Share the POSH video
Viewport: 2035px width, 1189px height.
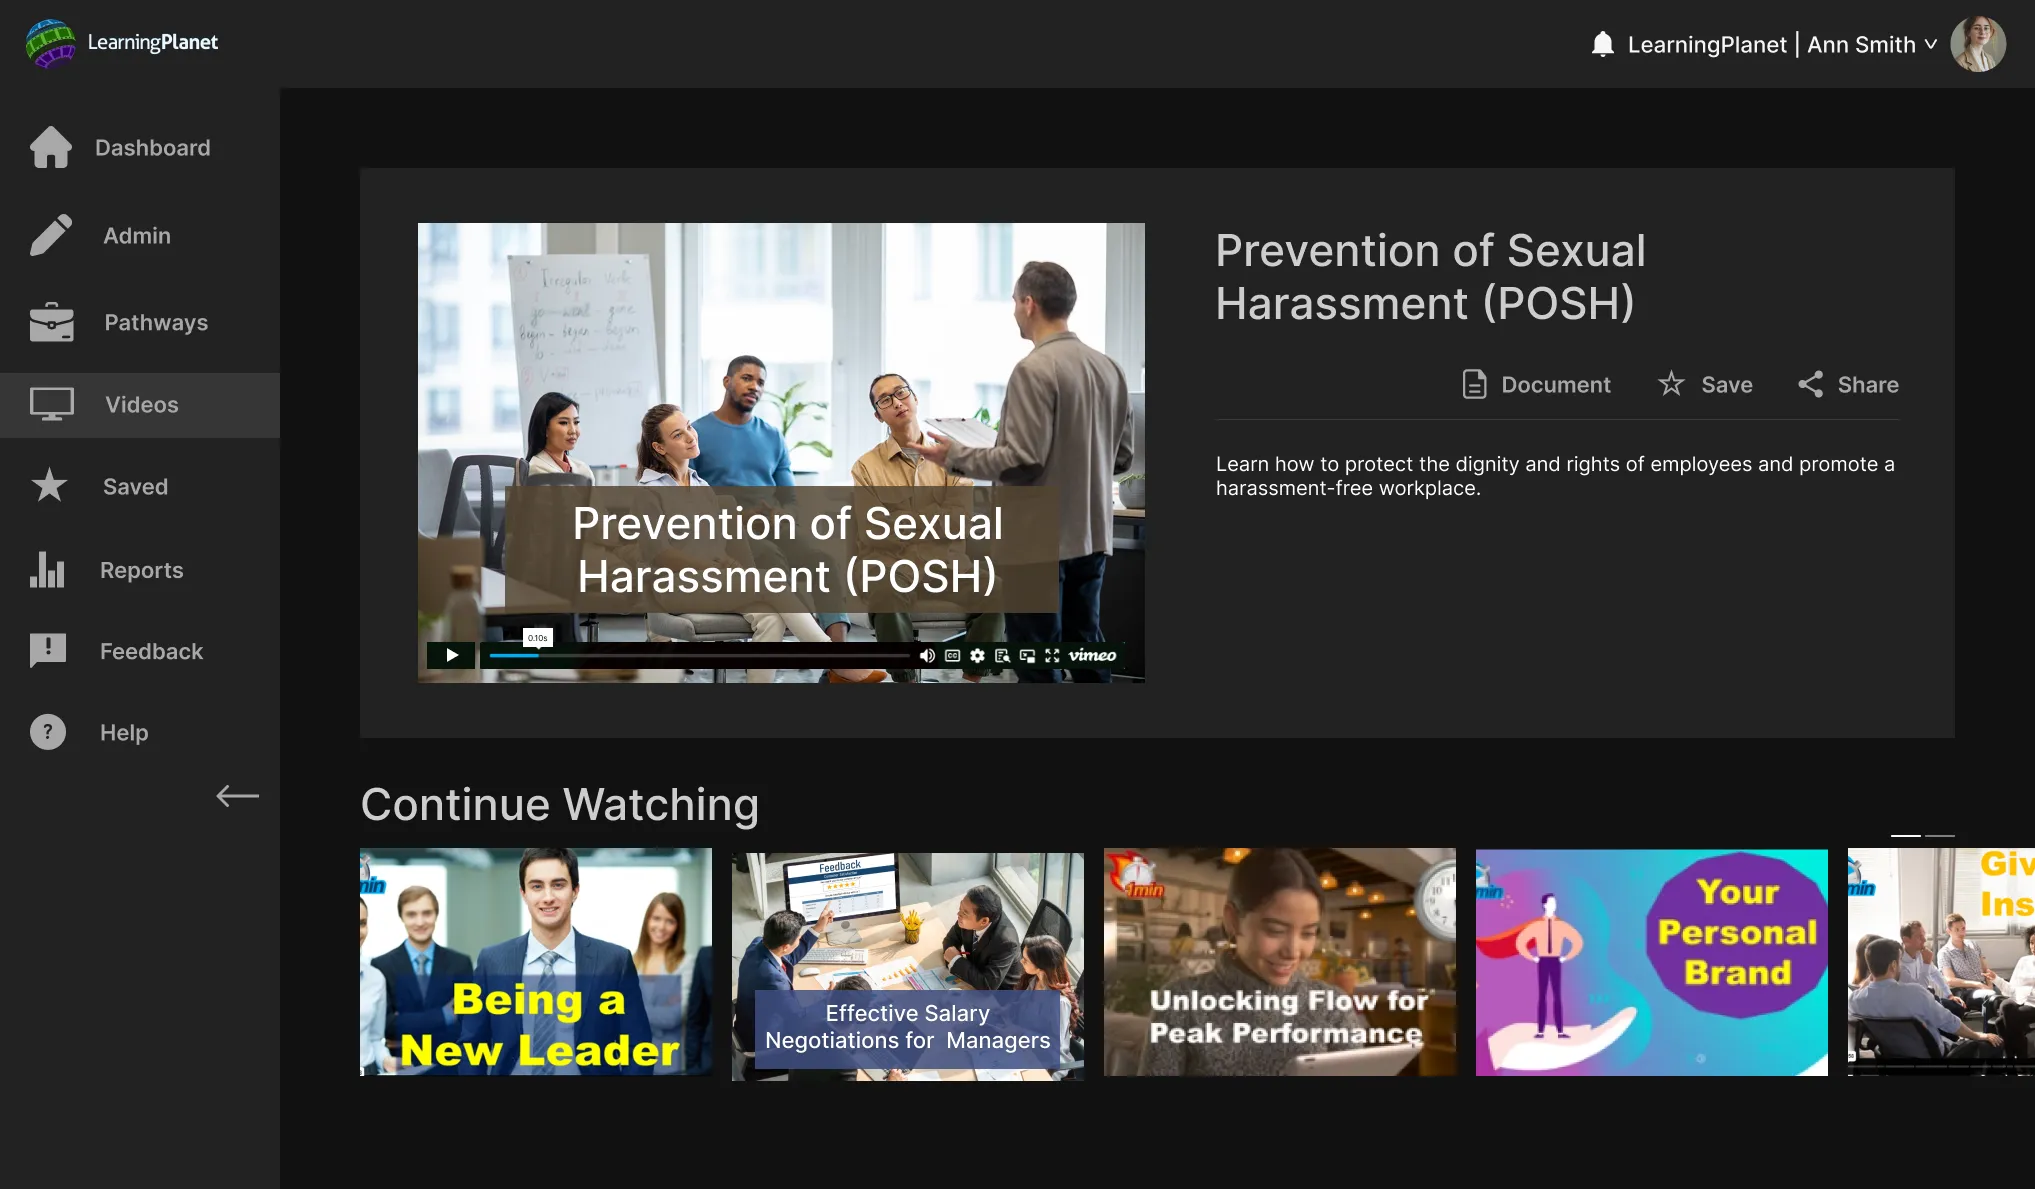(x=1848, y=384)
